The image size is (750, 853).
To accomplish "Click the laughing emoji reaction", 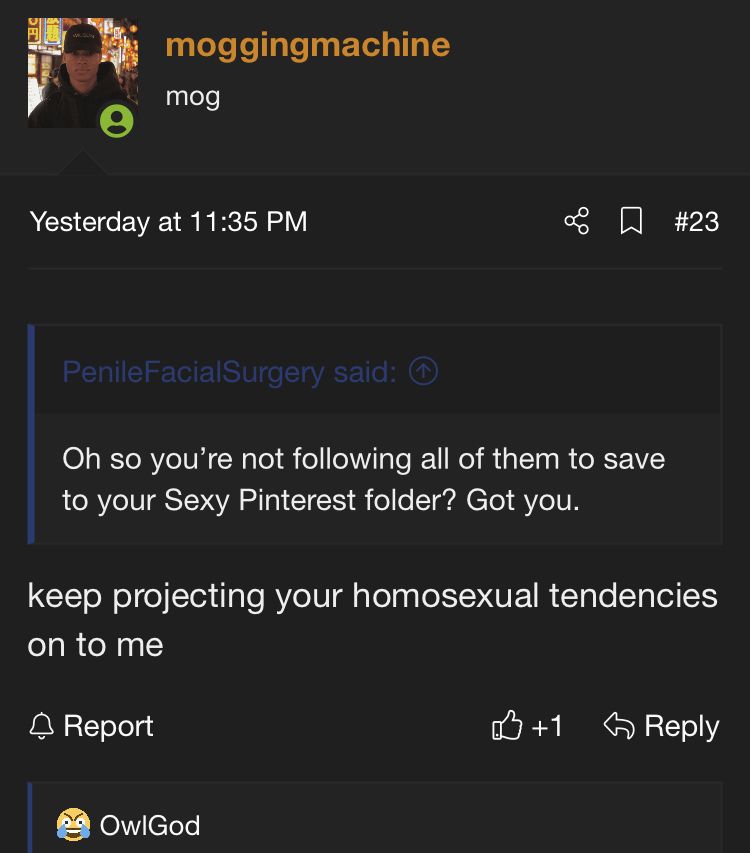I will tap(73, 824).
